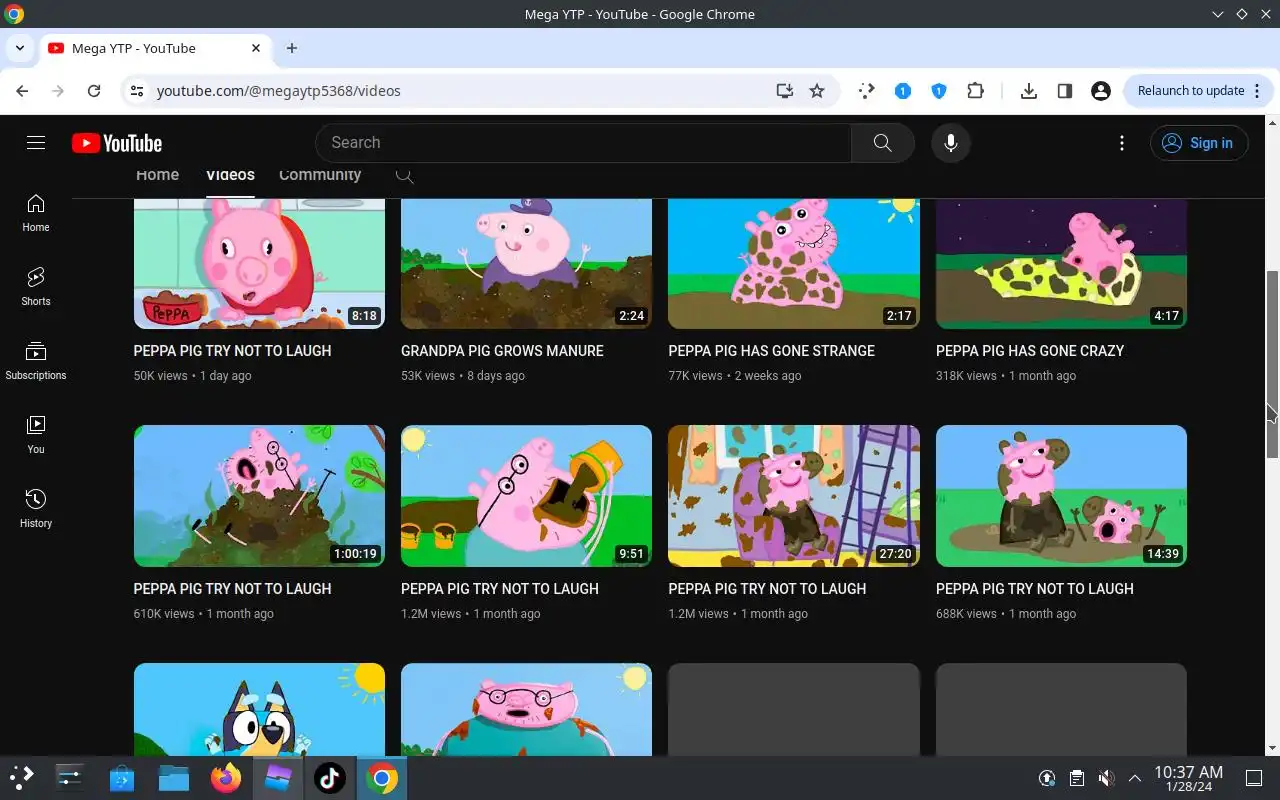Select the Videos tab
The height and width of the screenshot is (800, 1280).
[x=230, y=175]
